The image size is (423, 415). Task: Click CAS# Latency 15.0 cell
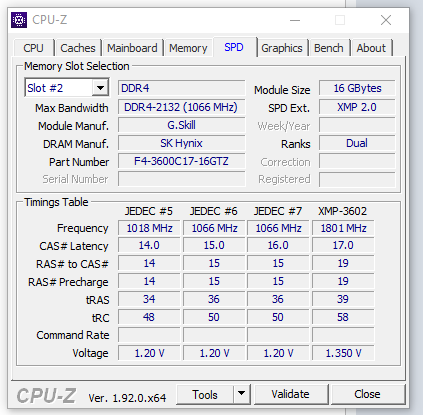(214, 245)
